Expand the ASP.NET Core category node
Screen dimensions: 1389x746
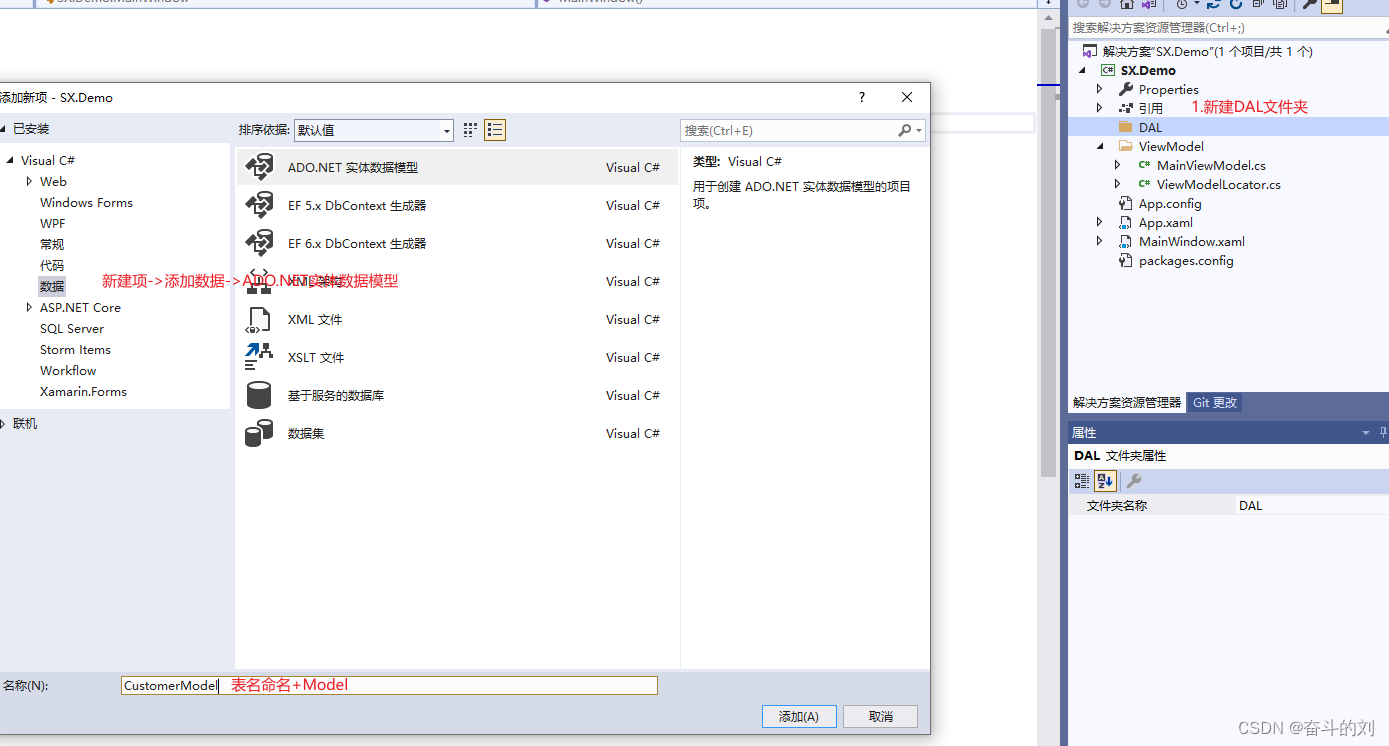tap(30, 307)
